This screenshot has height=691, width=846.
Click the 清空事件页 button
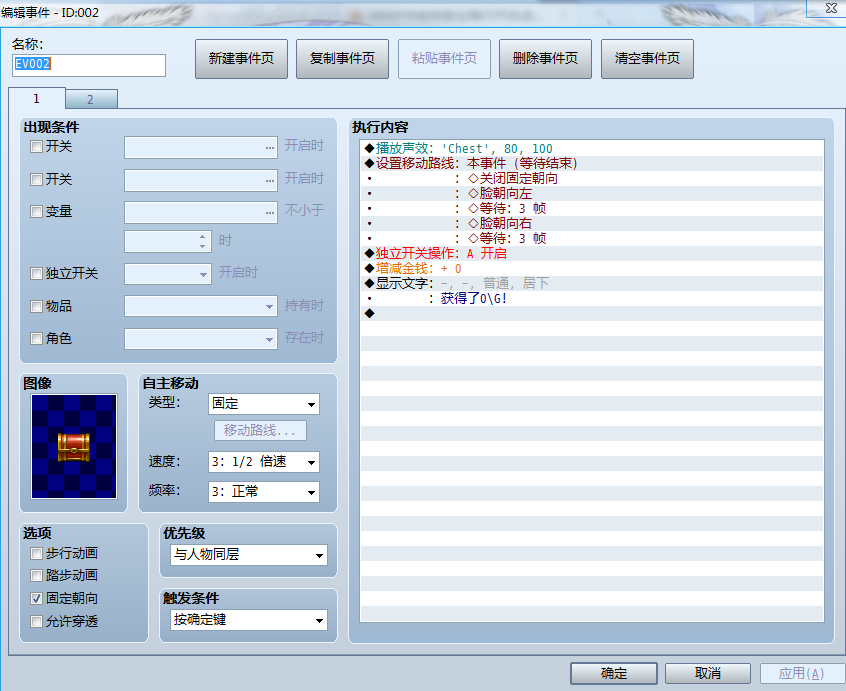[x=647, y=59]
